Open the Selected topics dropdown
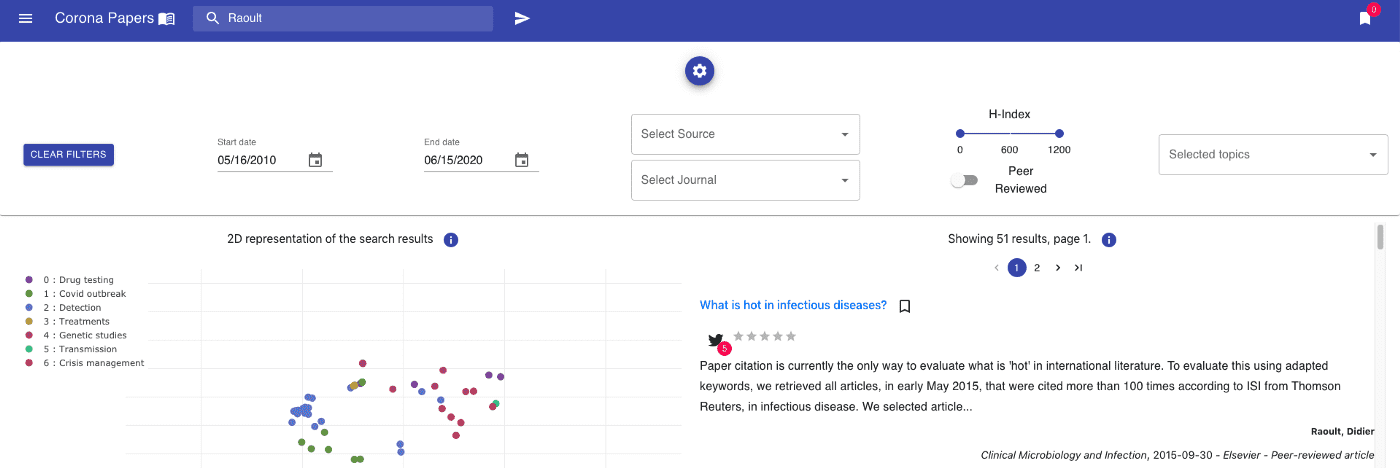 click(1273, 154)
